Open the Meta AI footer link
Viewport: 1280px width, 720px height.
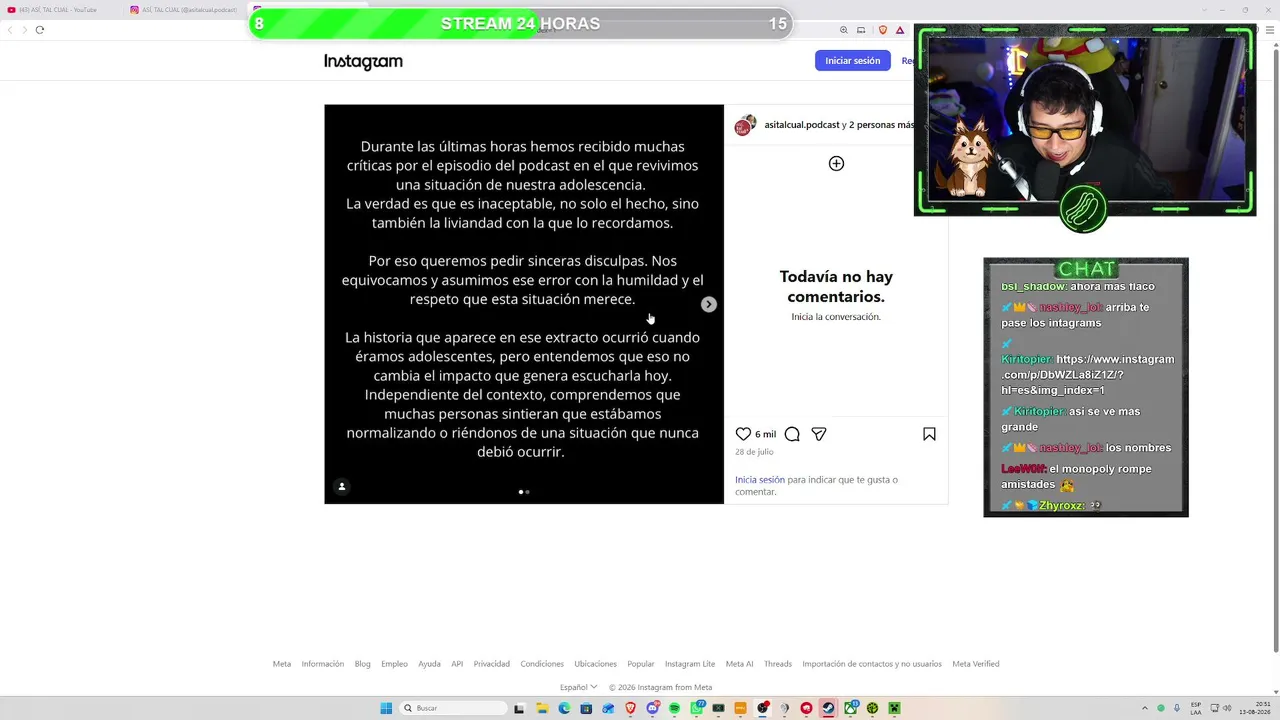tap(740, 664)
